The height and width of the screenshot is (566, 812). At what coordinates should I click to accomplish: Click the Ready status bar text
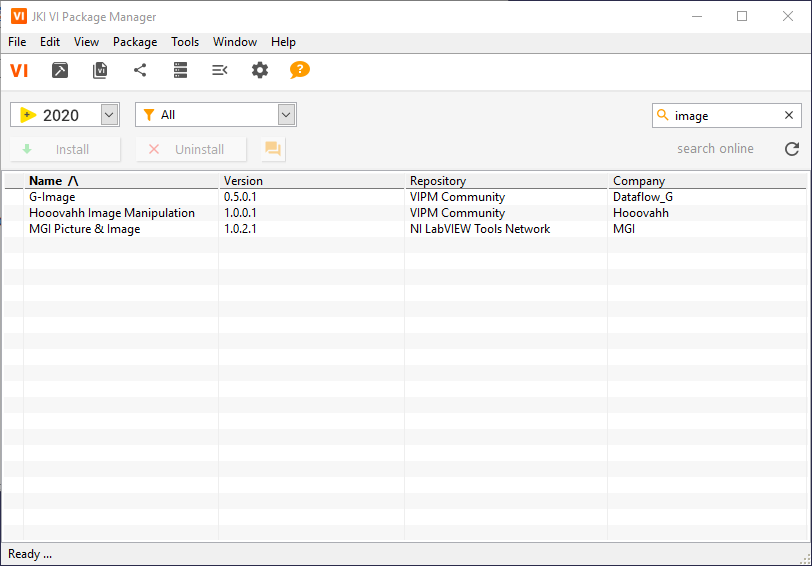pyautogui.click(x=30, y=554)
